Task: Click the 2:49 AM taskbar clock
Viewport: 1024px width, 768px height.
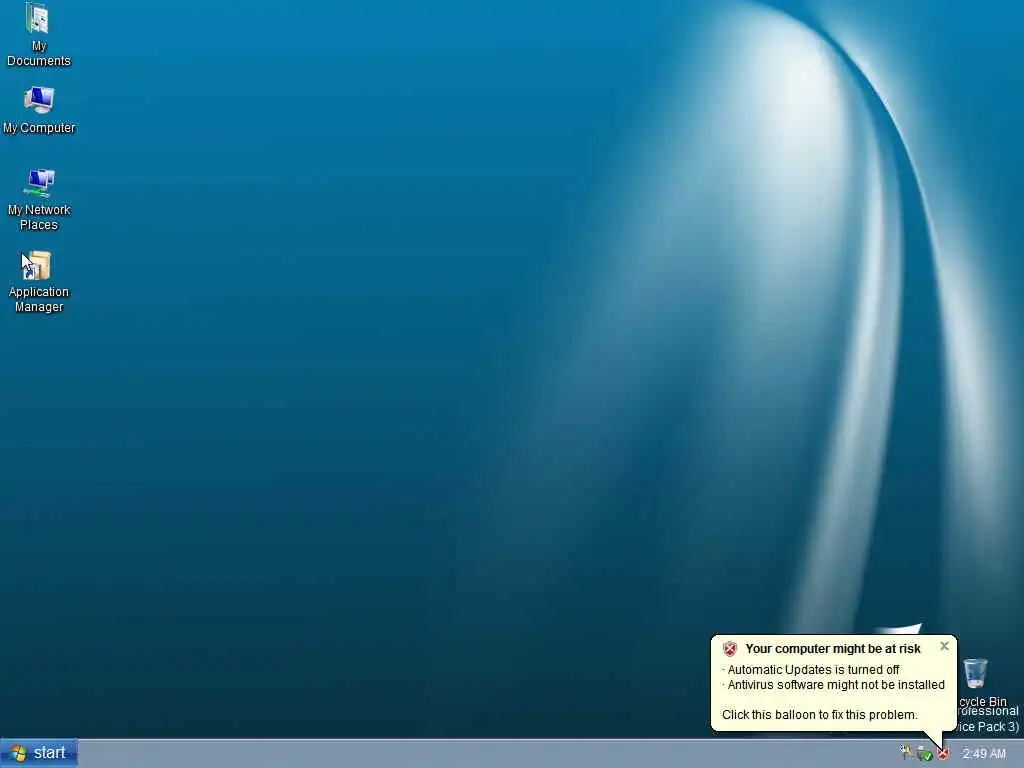Action: pos(984,754)
